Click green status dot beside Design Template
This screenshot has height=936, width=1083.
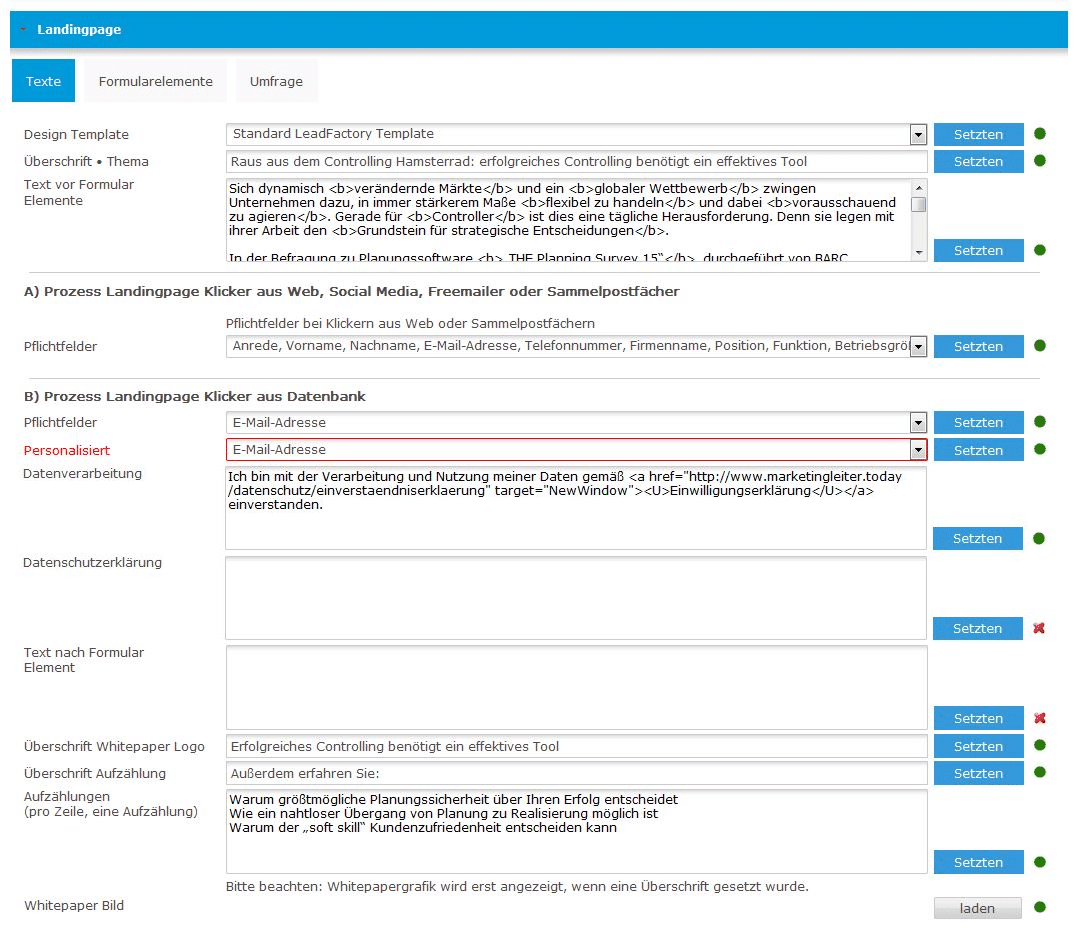click(1039, 134)
